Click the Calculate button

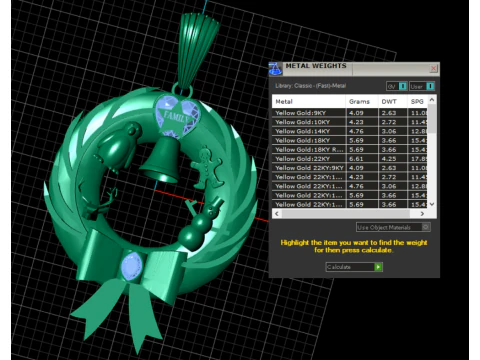[x=354, y=267]
